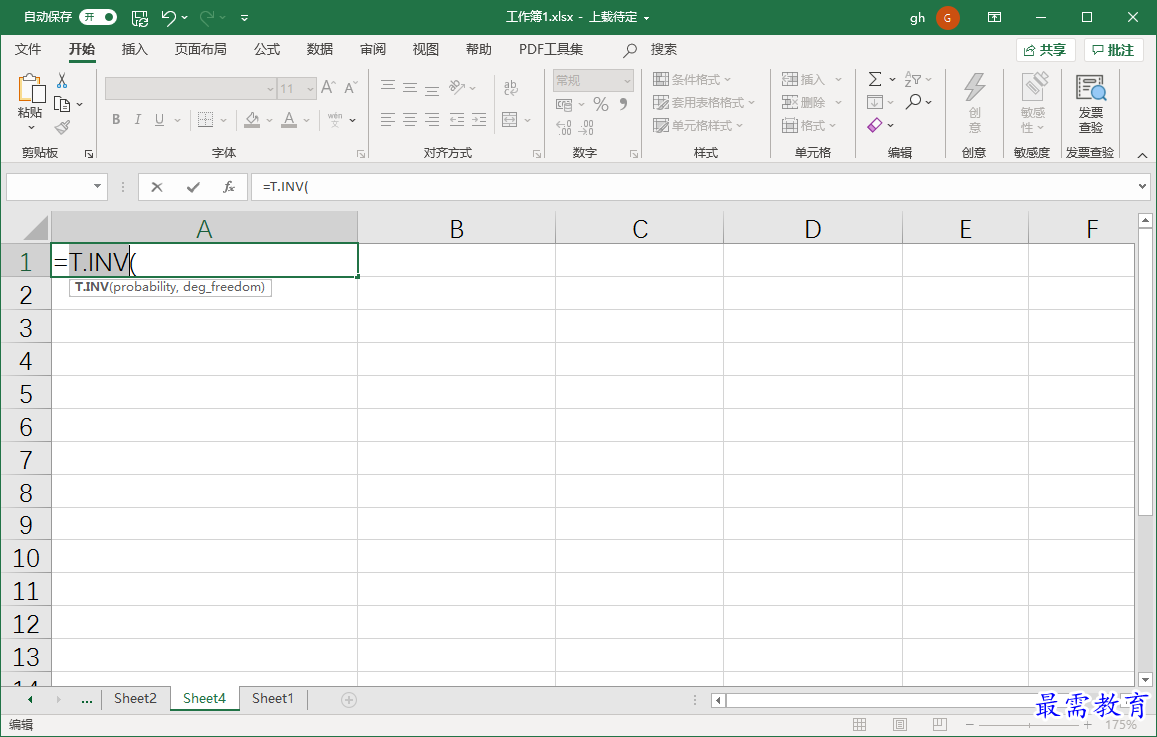This screenshot has height=737, width=1157.
Task: Click the Decrease Font Size icon
Action: pos(350,88)
